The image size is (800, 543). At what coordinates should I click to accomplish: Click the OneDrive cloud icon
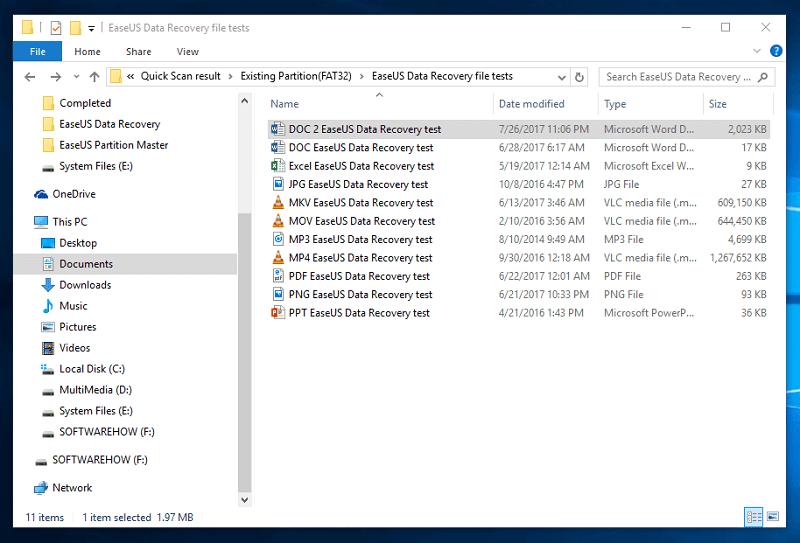[x=41, y=194]
